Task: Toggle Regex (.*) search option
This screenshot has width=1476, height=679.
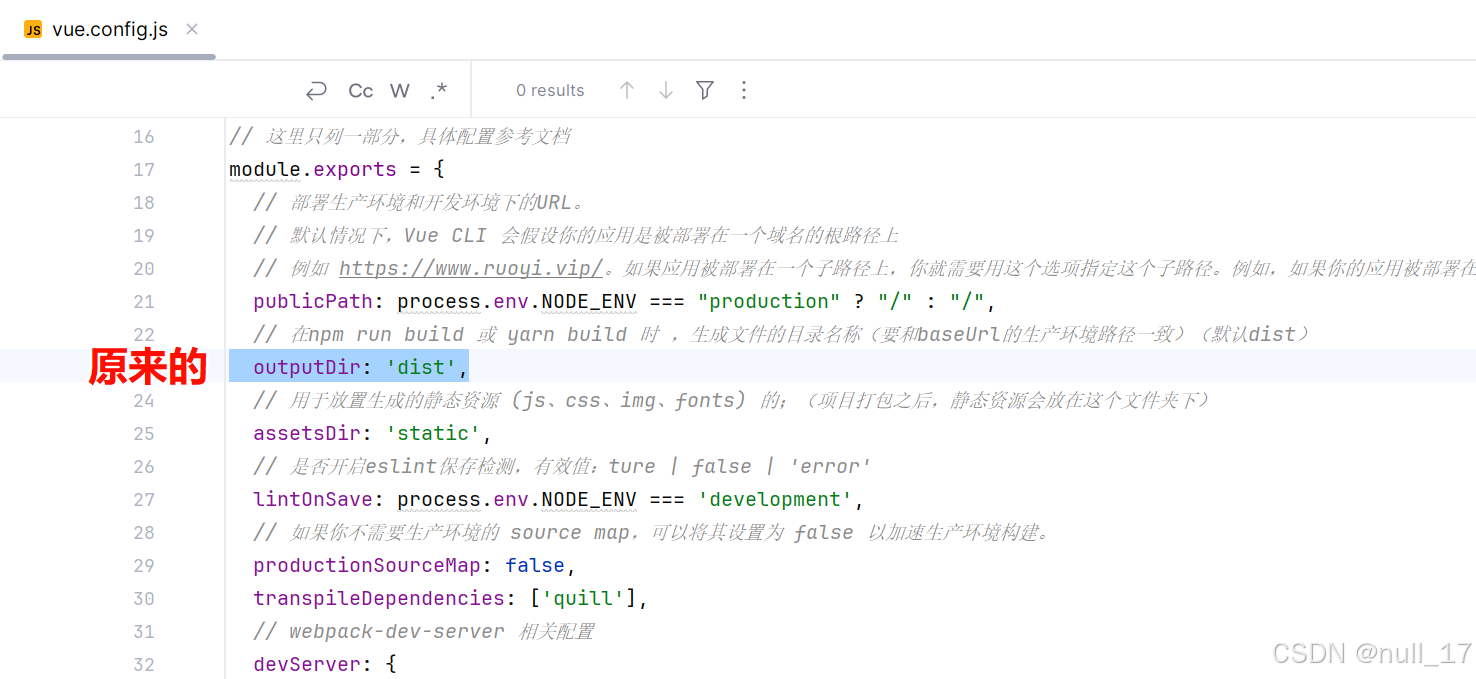Action: tap(438, 90)
